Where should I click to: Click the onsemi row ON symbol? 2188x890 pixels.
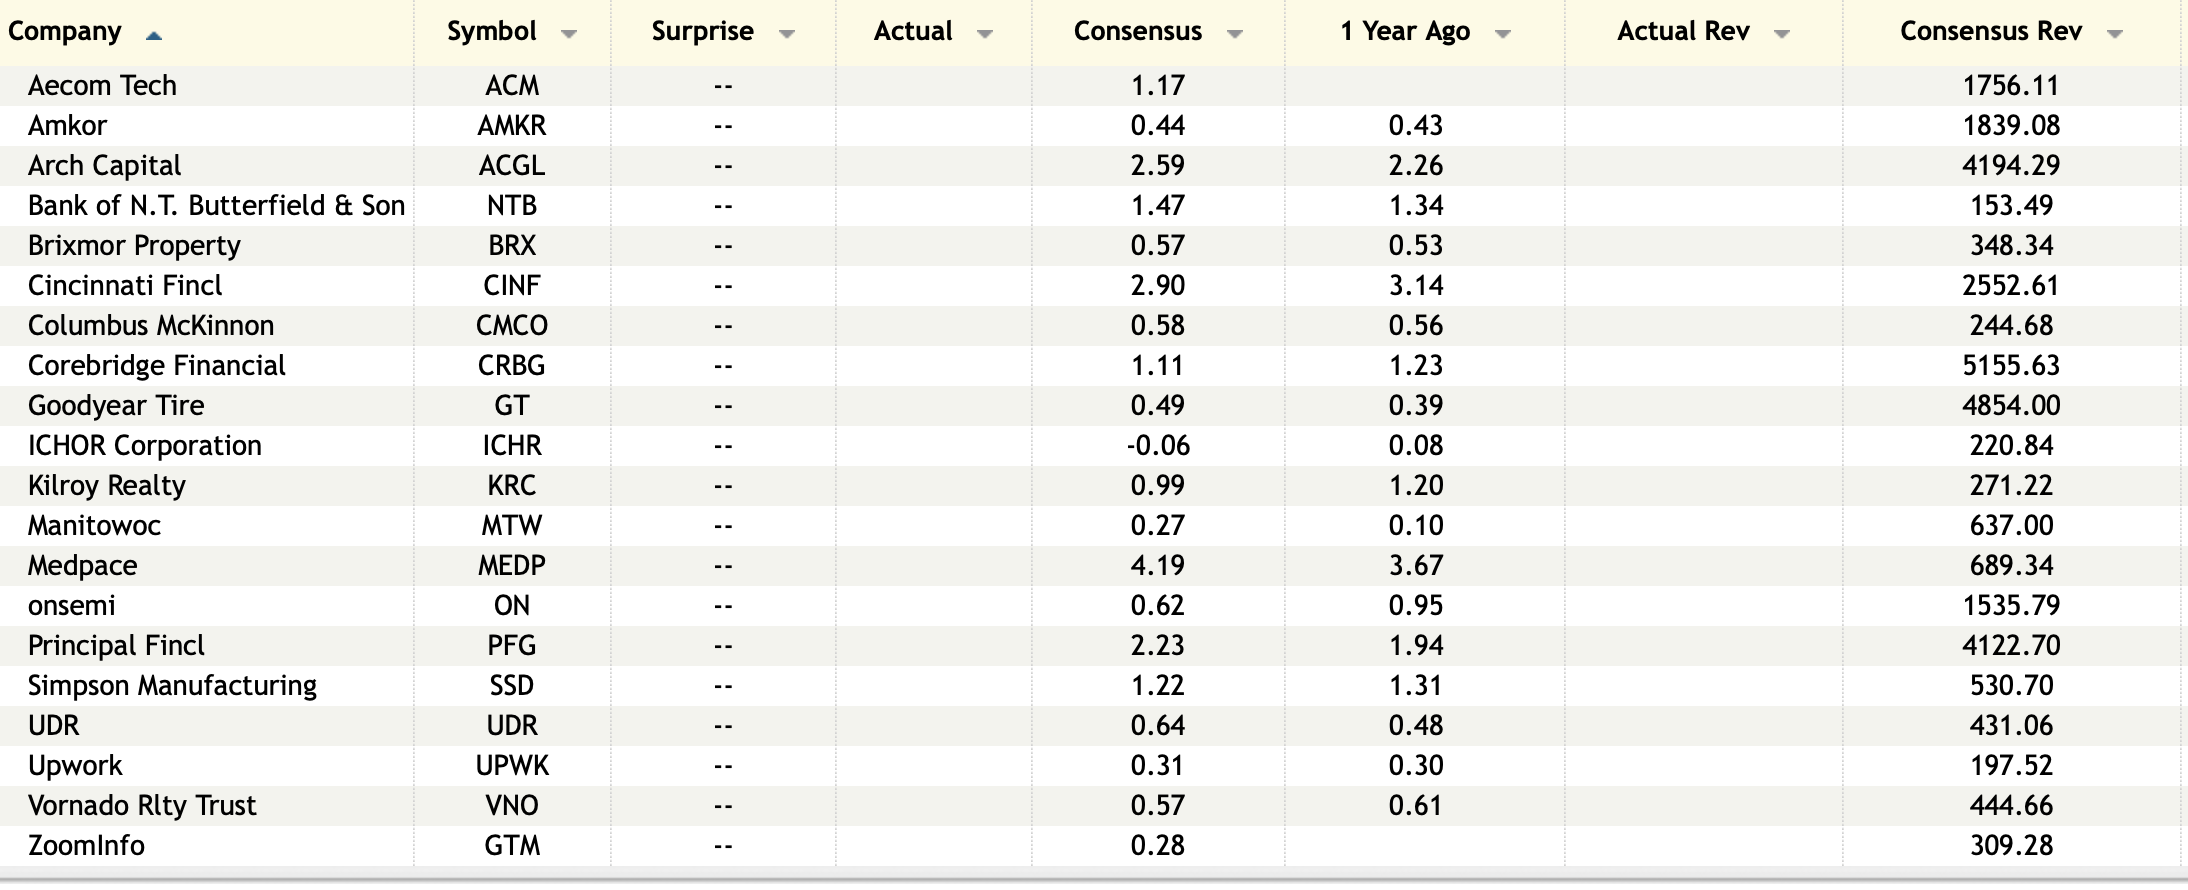pos(511,606)
